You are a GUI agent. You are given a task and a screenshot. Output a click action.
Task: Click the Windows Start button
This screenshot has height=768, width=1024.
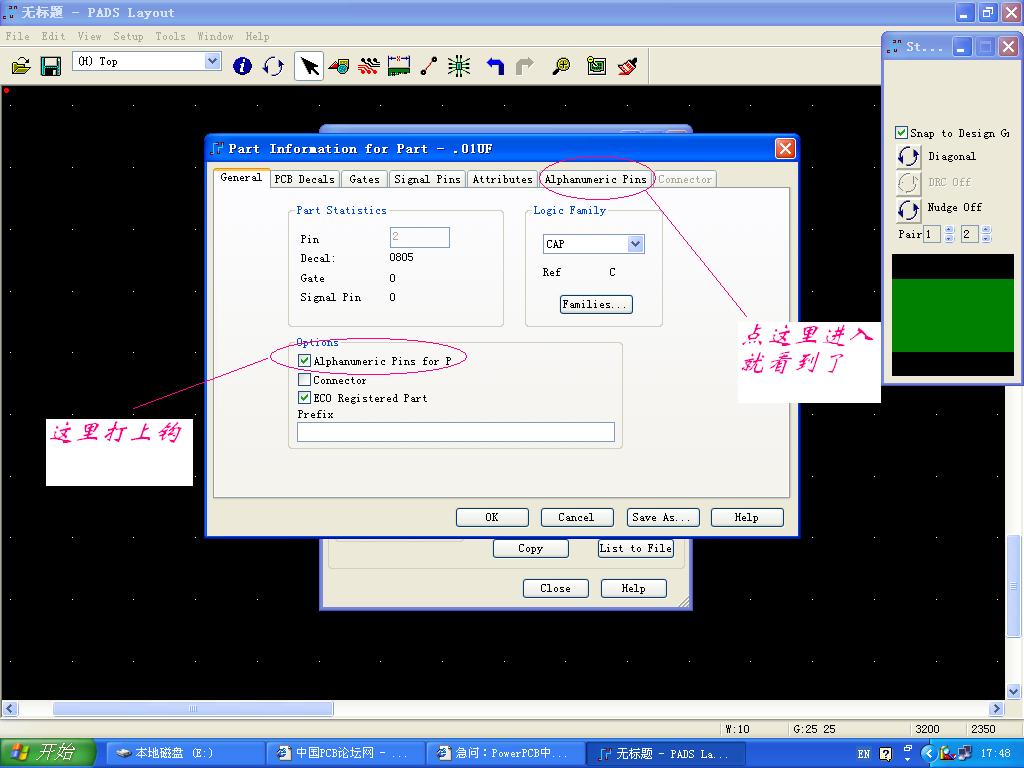[47, 753]
